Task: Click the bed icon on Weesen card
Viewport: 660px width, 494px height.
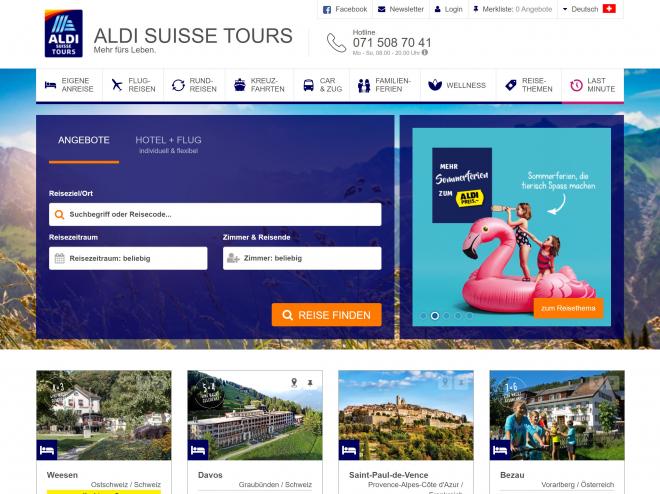Action: point(47,450)
